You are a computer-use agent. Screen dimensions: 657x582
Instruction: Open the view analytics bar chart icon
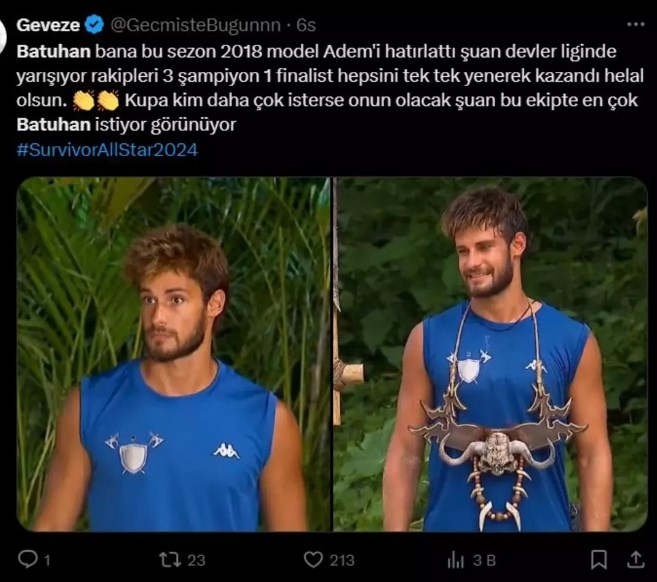[456, 560]
